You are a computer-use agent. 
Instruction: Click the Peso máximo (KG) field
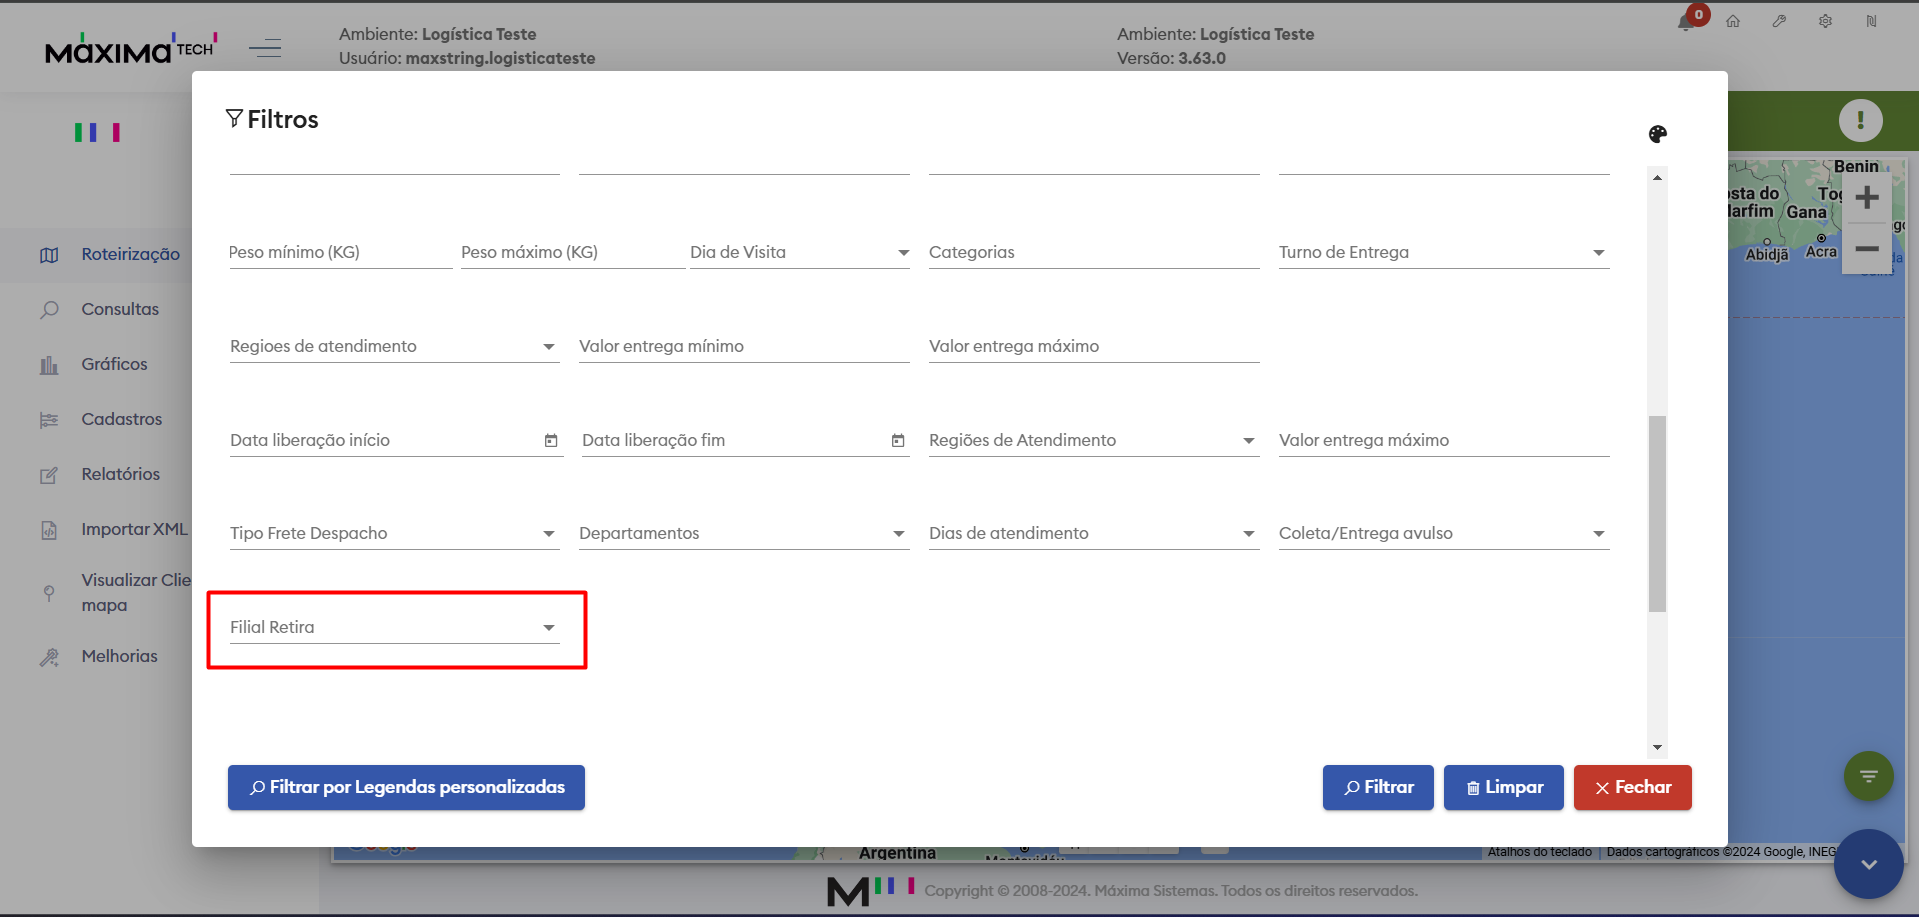point(573,253)
